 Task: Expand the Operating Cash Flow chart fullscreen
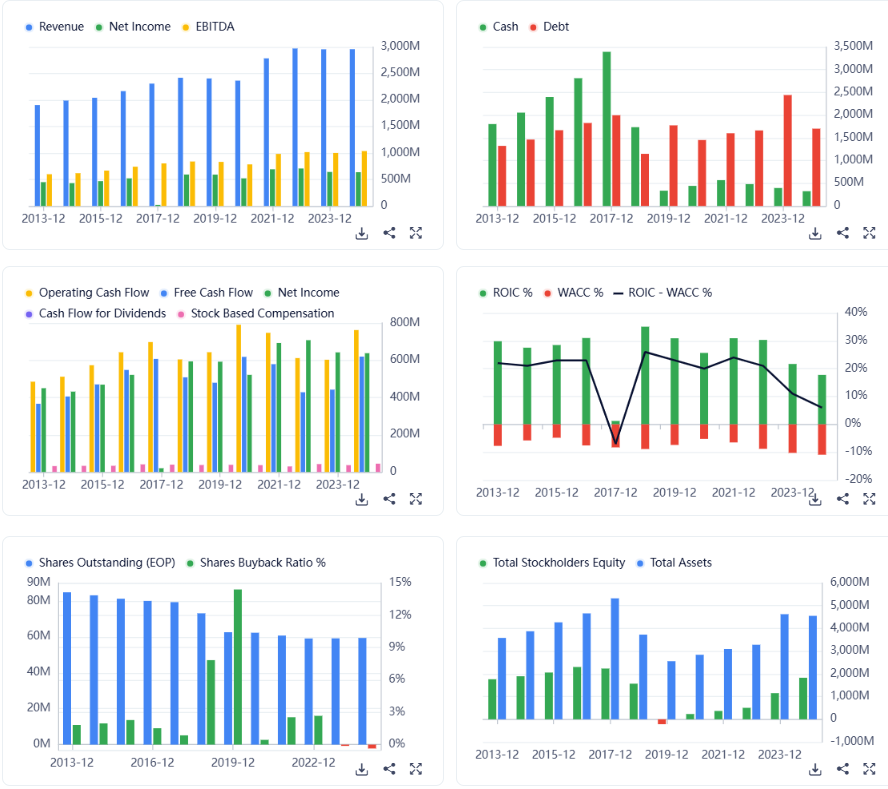(x=416, y=499)
